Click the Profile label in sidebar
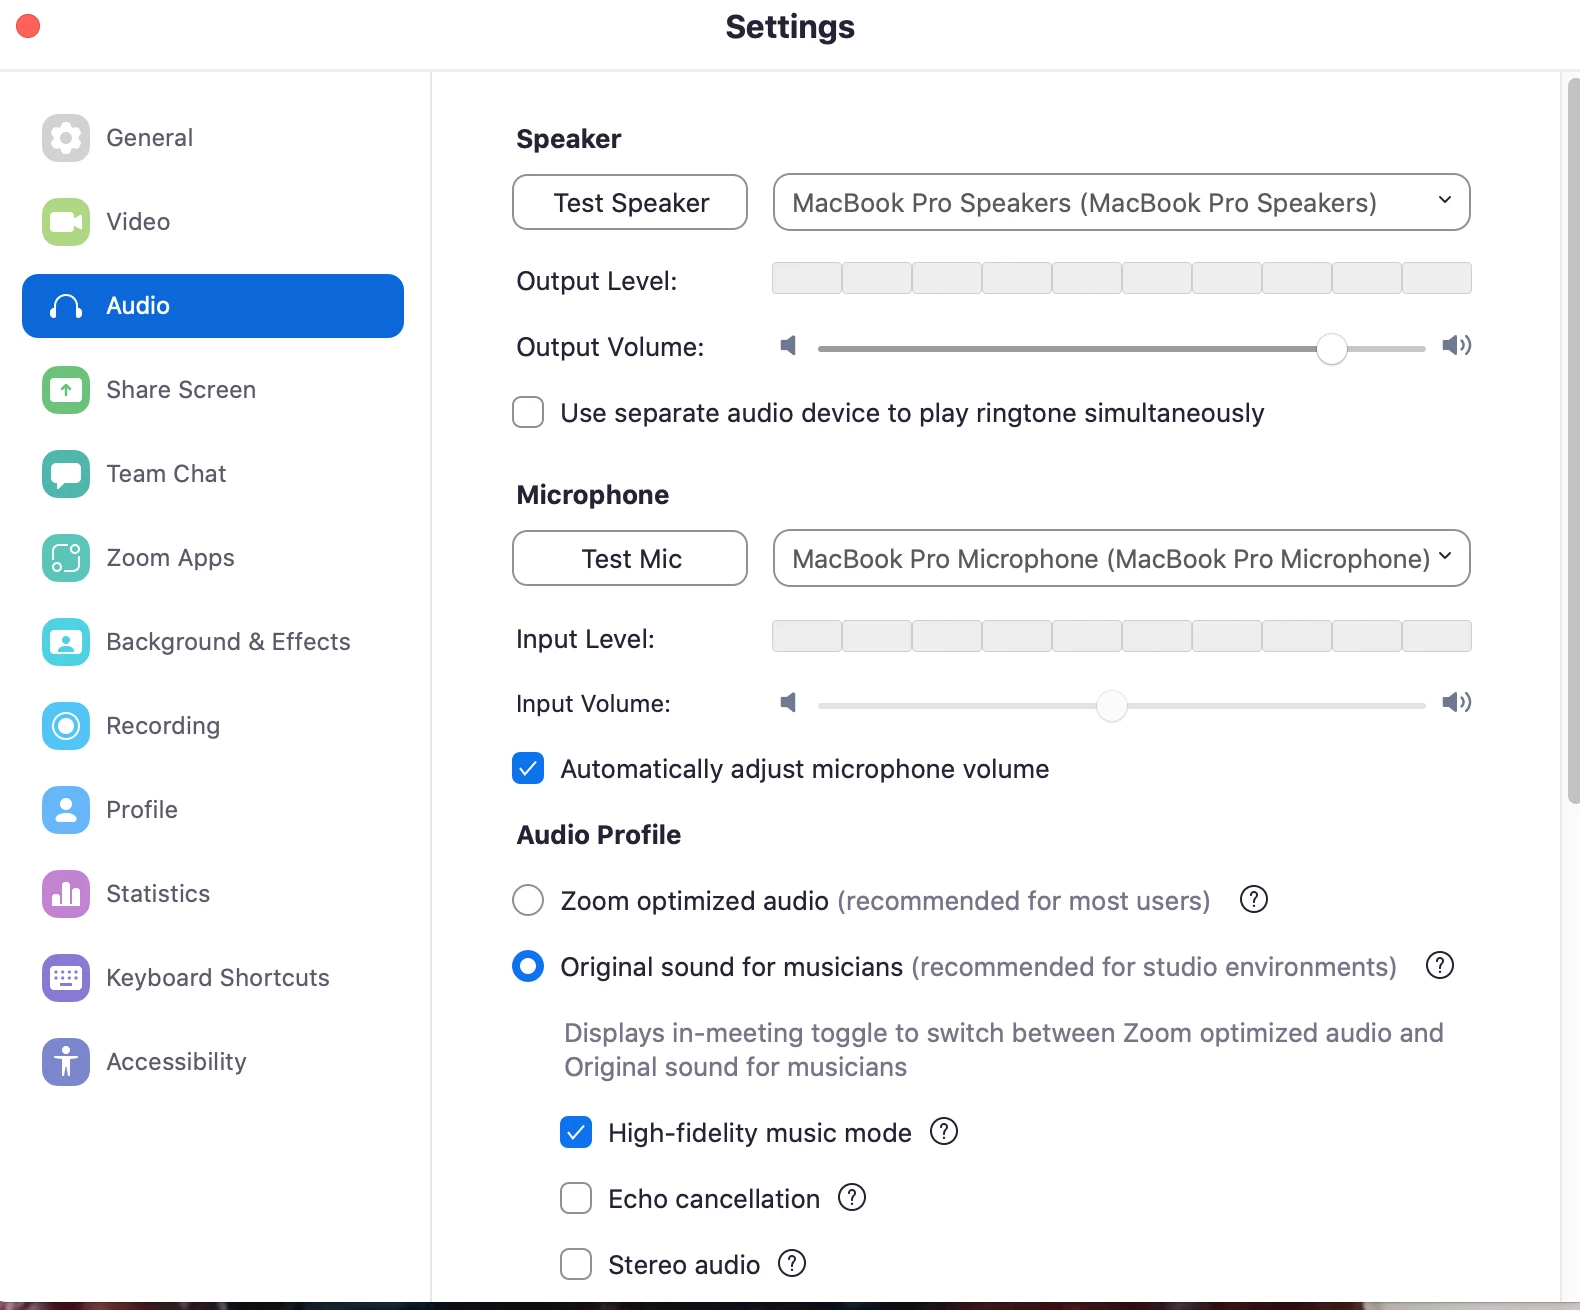The height and width of the screenshot is (1310, 1580). tap(142, 810)
